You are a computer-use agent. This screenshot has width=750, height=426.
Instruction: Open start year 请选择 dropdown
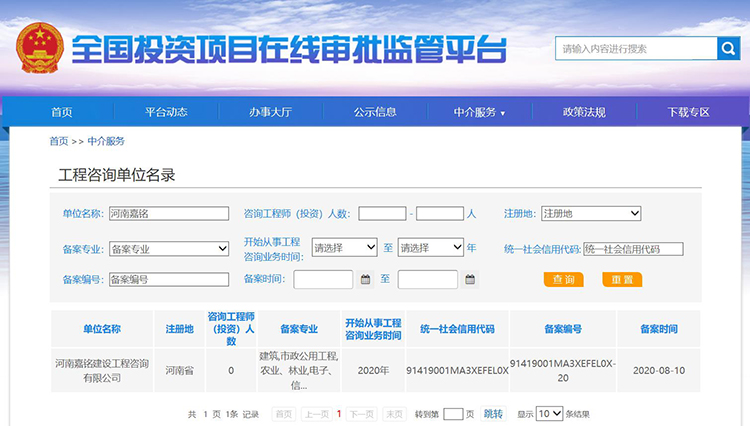click(344, 248)
